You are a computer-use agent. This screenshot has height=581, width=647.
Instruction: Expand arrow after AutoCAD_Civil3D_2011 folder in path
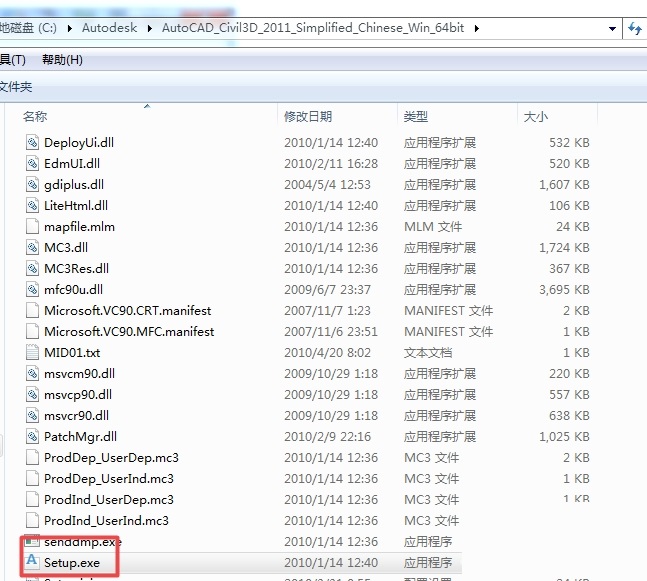[477, 28]
